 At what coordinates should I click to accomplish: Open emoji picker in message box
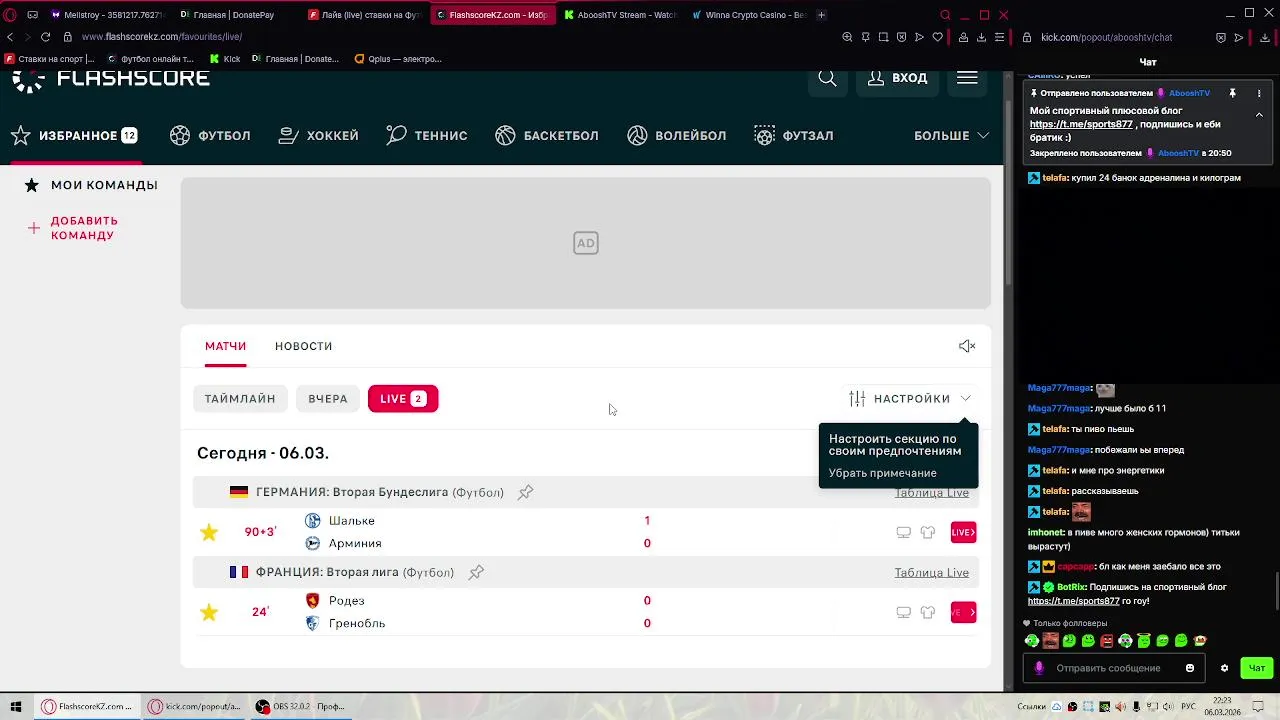(1190, 668)
